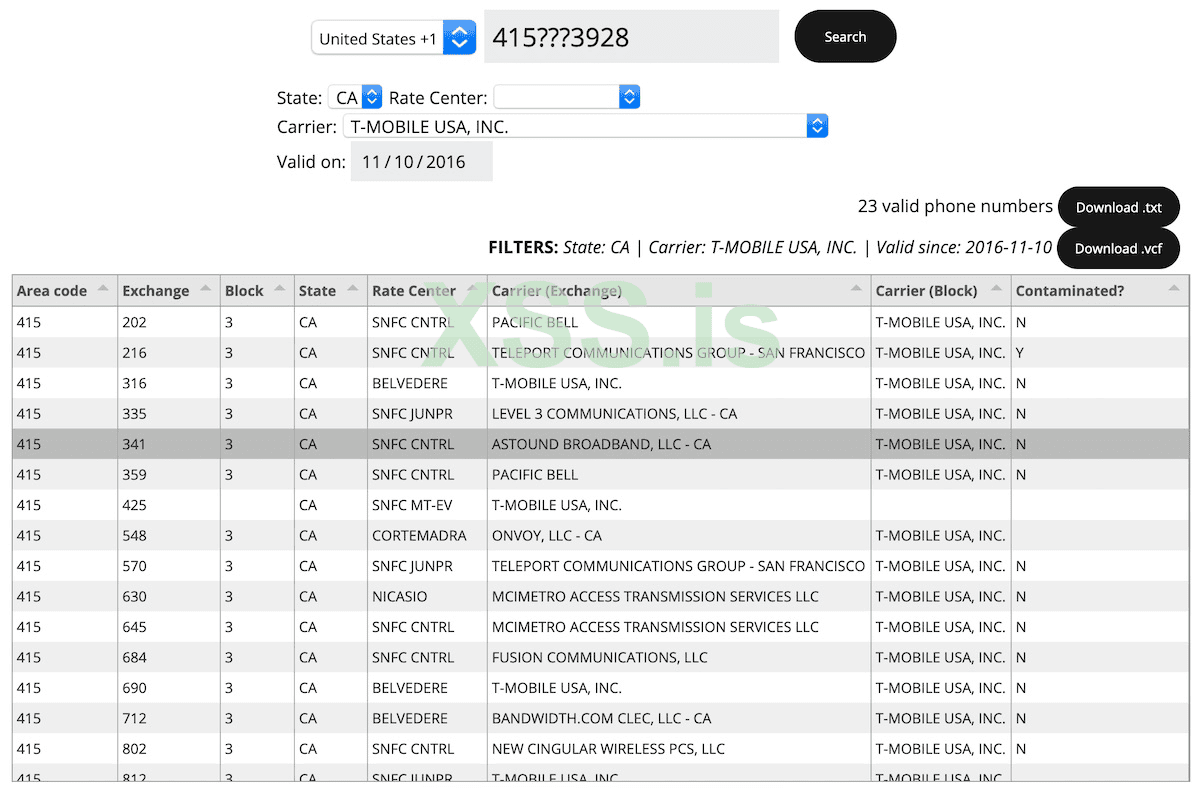This screenshot has height=788, width=1200.
Task: Select exchange 425 cell
Action: point(169,505)
